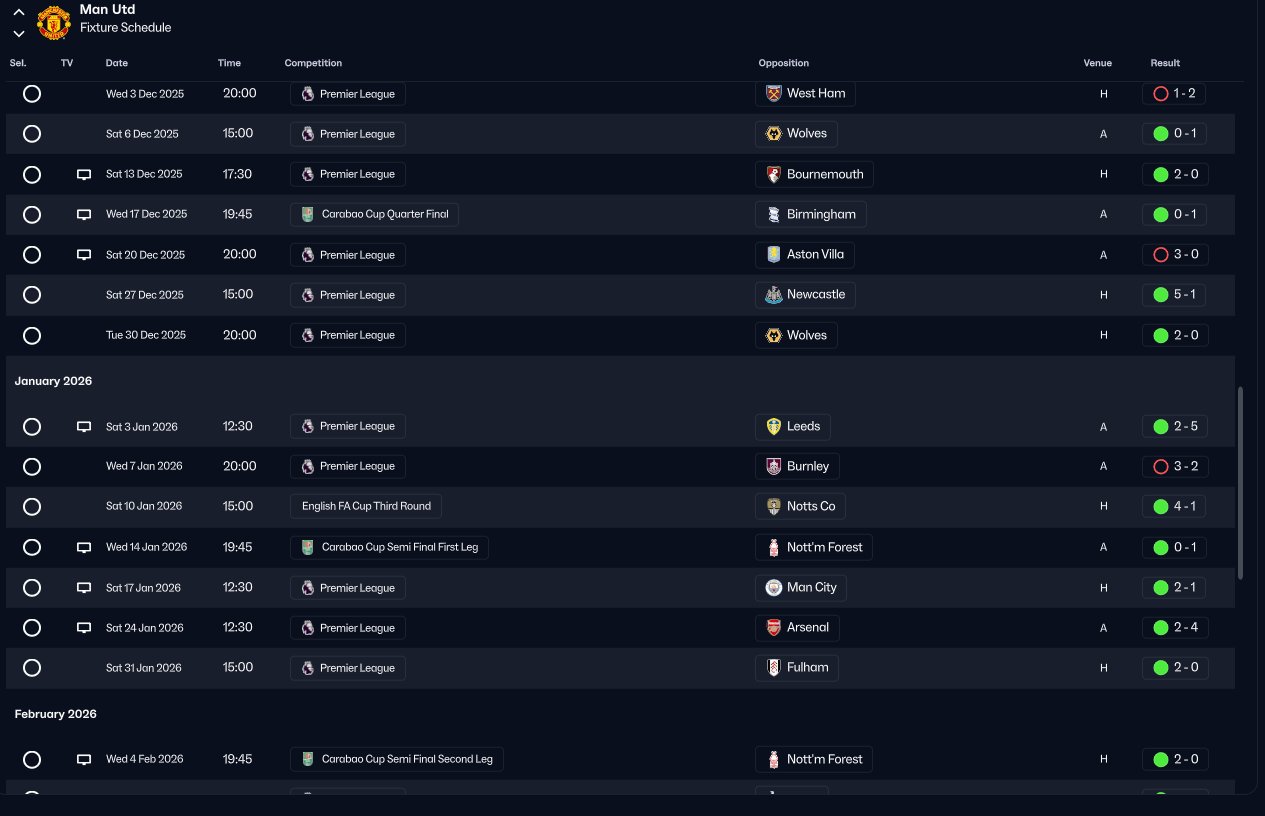Open the 3 - 2 Burnley result

[x=1174, y=466]
